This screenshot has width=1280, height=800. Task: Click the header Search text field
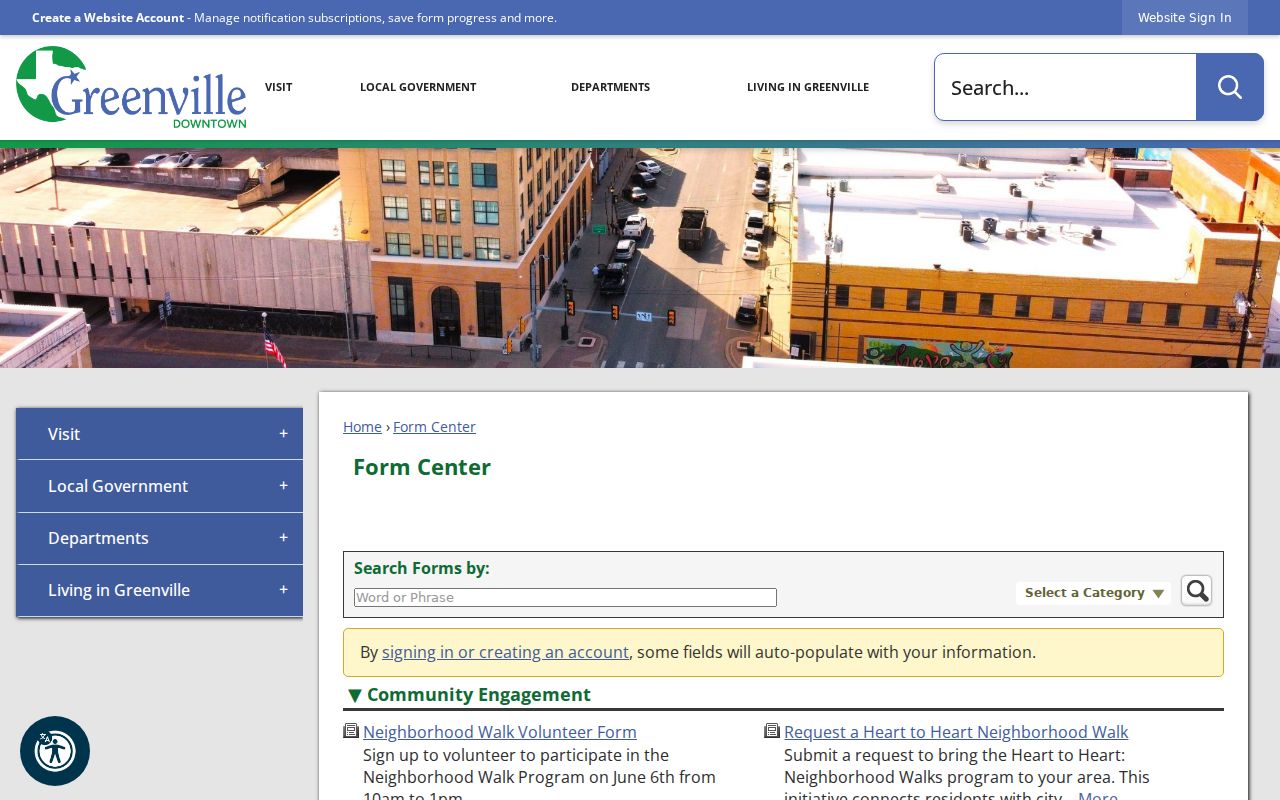coord(1065,87)
